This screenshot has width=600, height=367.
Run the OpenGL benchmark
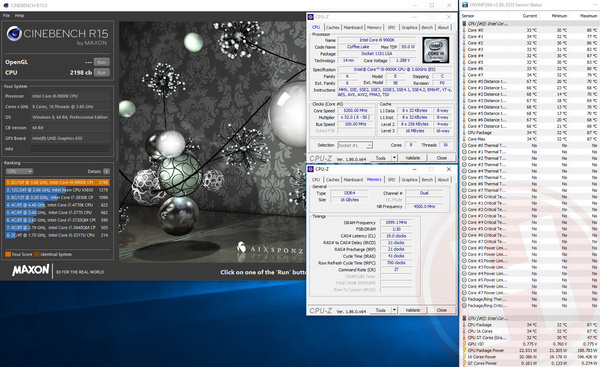102,62
